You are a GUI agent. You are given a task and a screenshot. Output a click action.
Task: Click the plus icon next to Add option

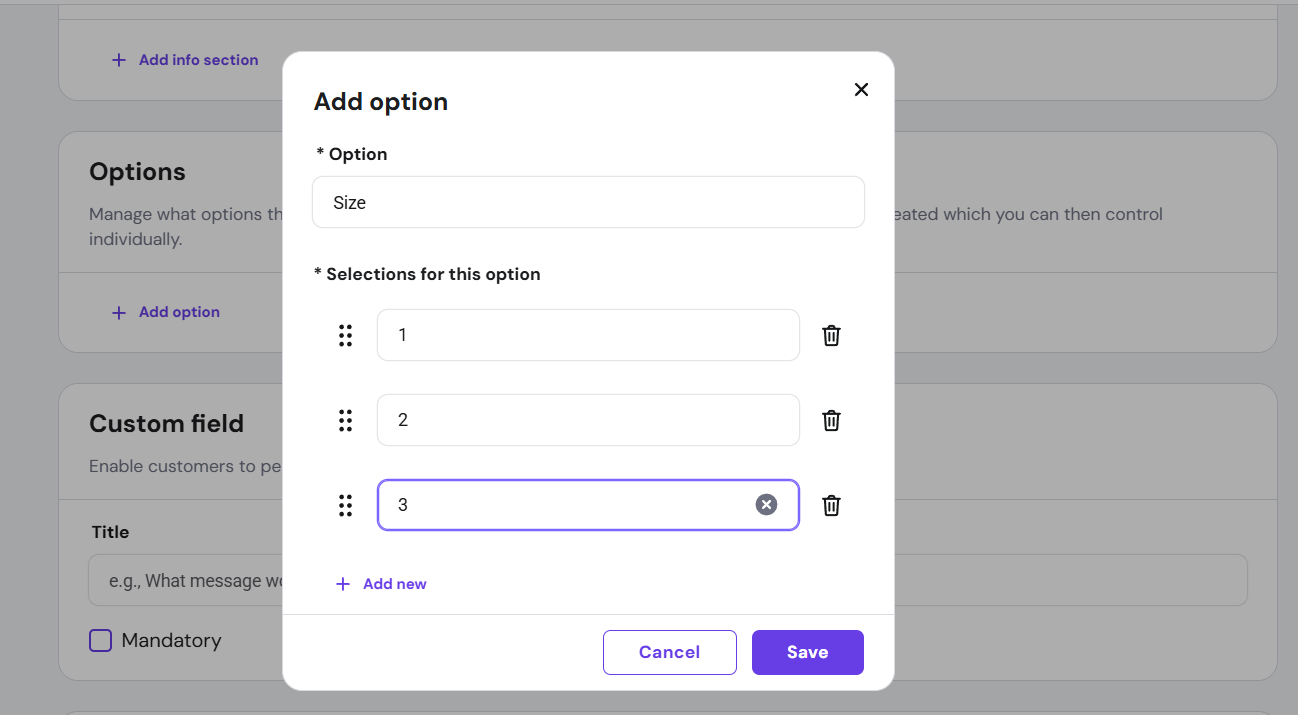click(x=118, y=311)
